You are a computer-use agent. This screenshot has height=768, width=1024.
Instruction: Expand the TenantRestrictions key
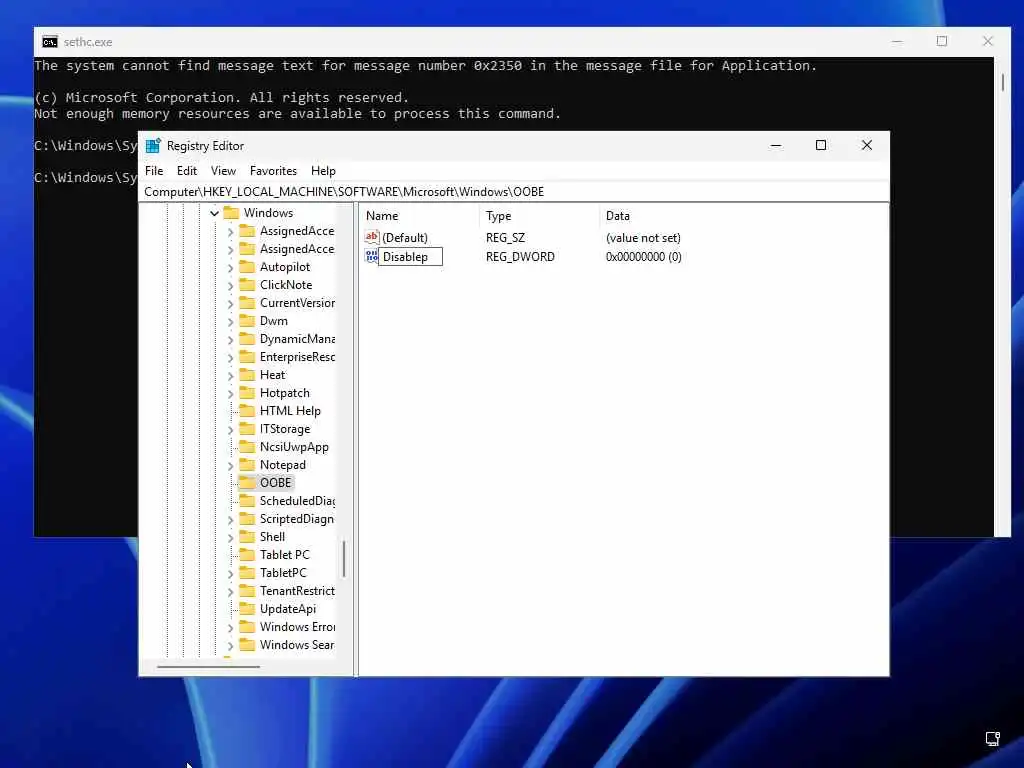click(231, 591)
